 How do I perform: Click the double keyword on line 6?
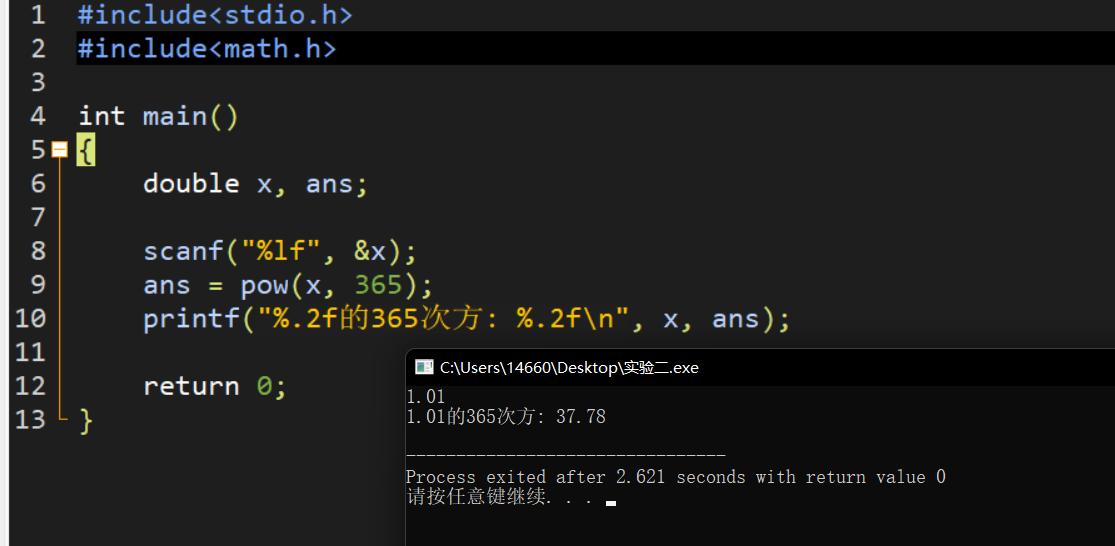pos(191,184)
